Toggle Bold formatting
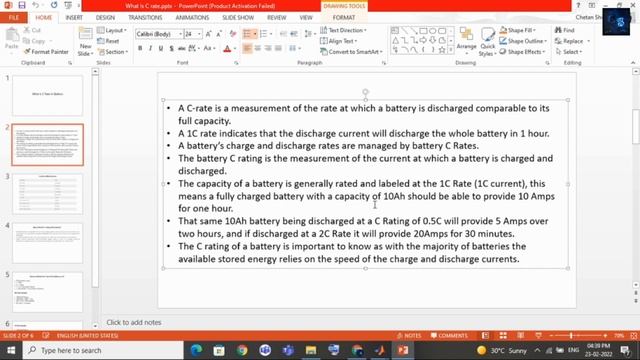The width and height of the screenshot is (640, 360). coord(140,49)
